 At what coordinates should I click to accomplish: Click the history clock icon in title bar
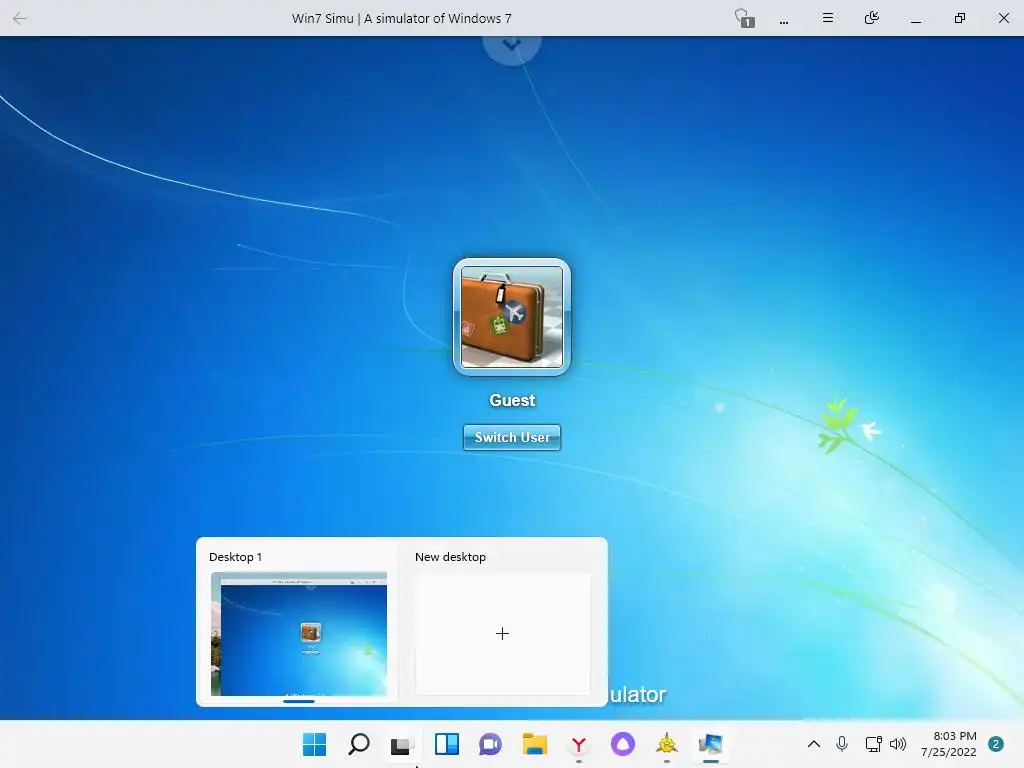coord(871,18)
